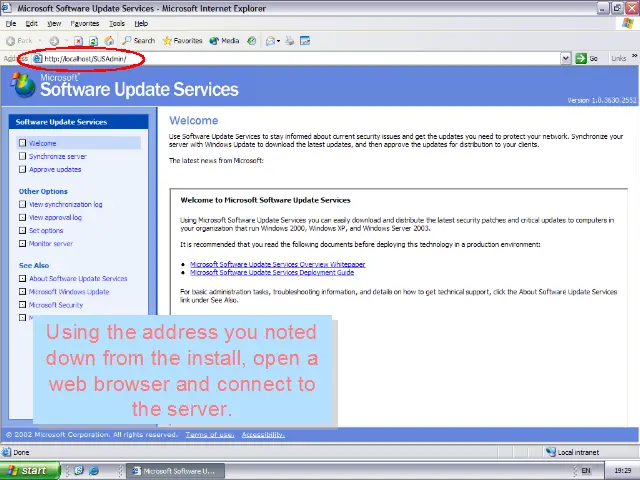640x480 pixels.
Task: Click the Other Options heading
Action: tap(43, 191)
